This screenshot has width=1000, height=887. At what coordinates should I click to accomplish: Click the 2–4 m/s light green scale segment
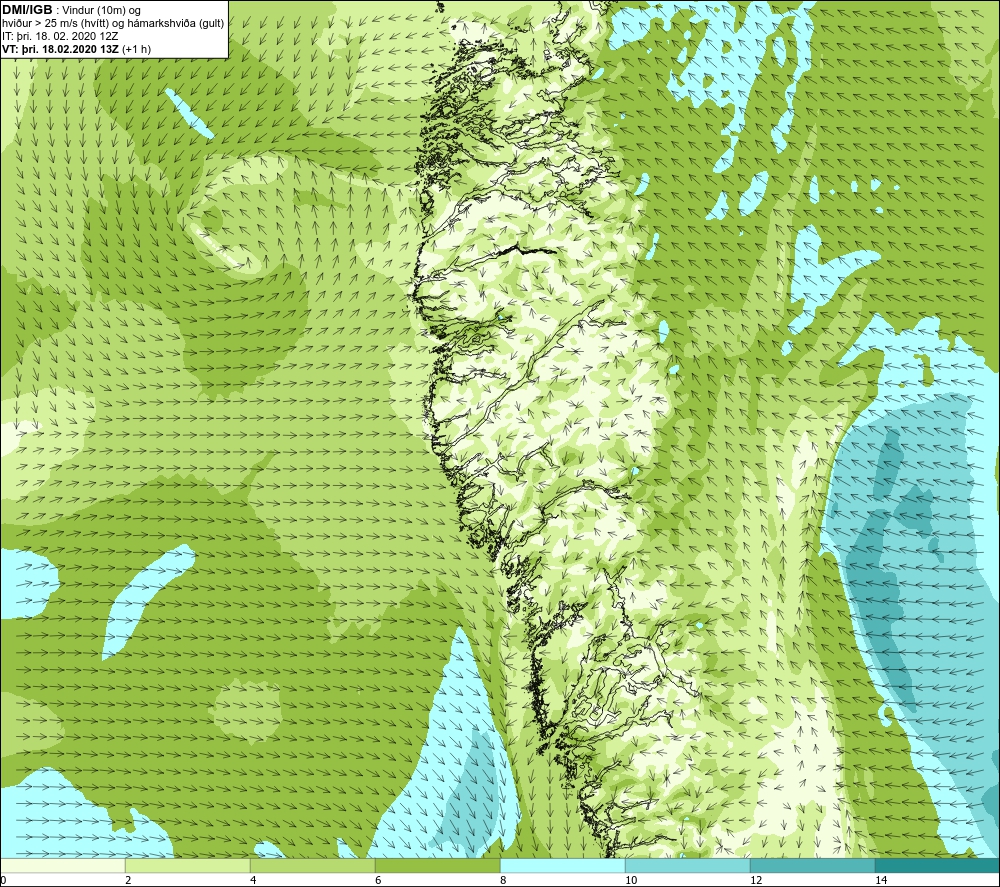(x=188, y=865)
